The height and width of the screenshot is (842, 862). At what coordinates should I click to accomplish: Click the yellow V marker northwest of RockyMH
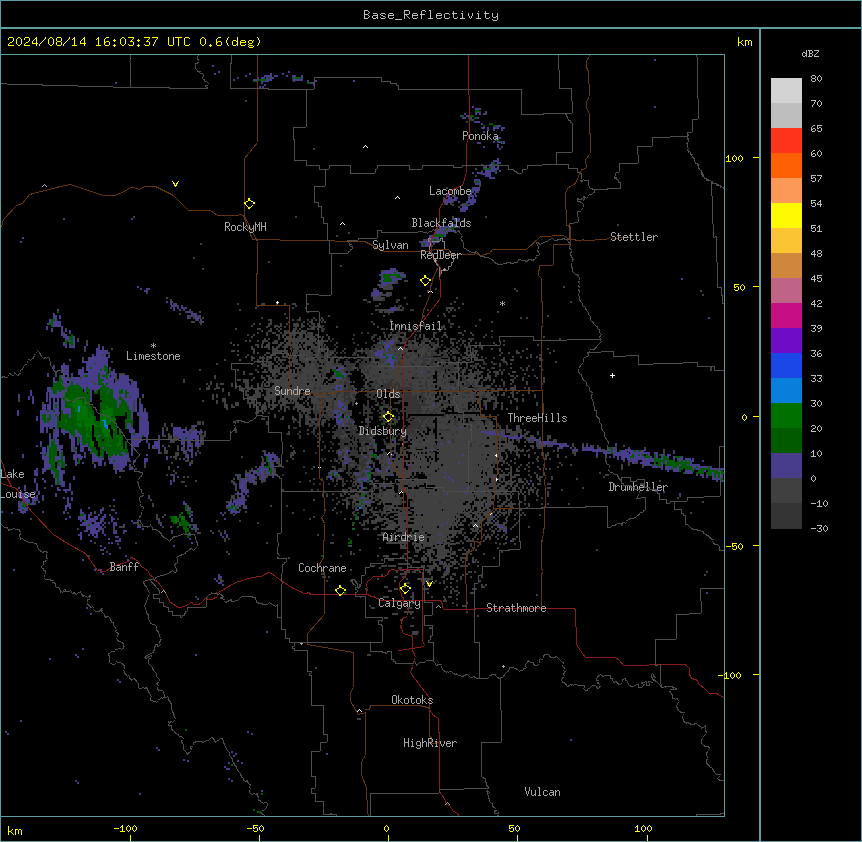(x=175, y=184)
